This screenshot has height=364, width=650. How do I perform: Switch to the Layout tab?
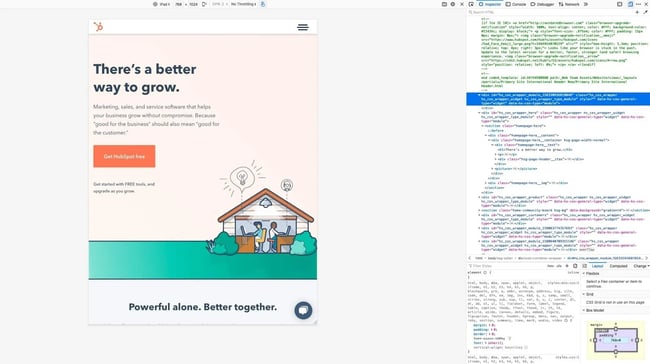[597, 266]
